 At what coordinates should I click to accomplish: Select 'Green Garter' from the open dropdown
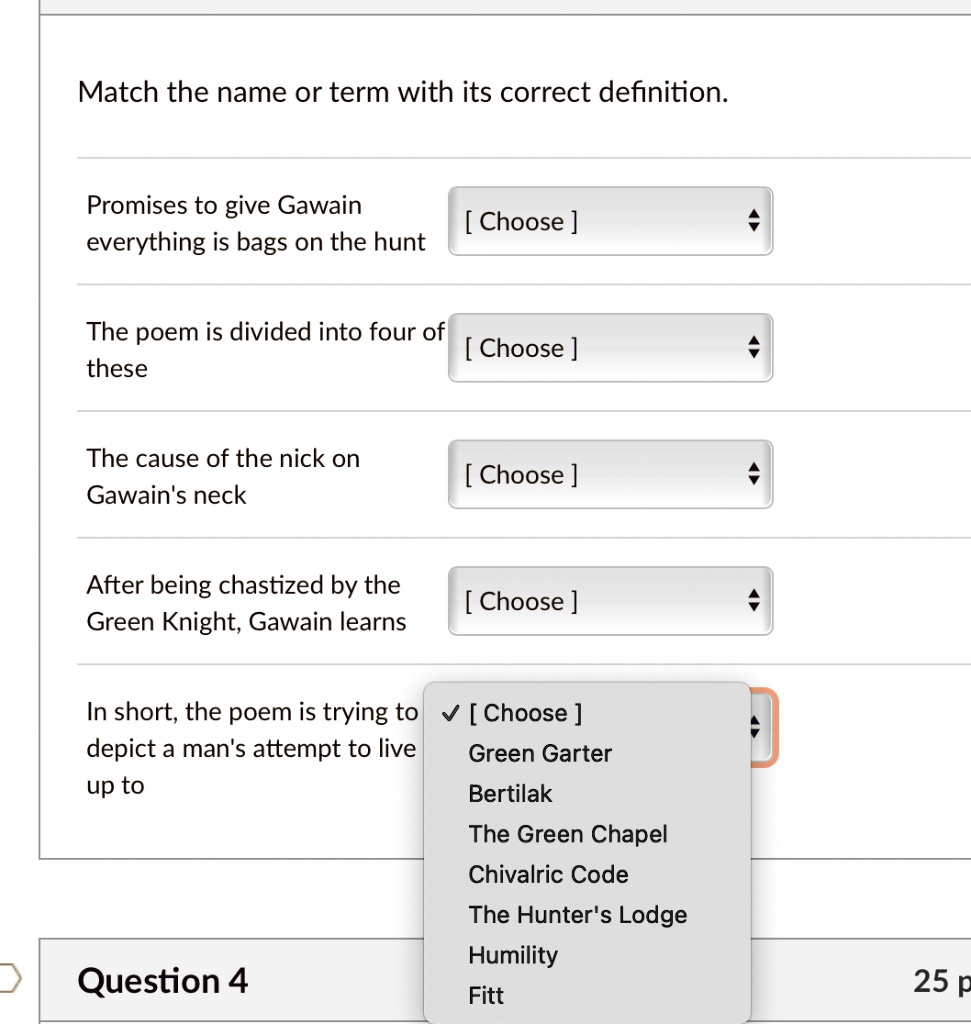tap(540, 753)
